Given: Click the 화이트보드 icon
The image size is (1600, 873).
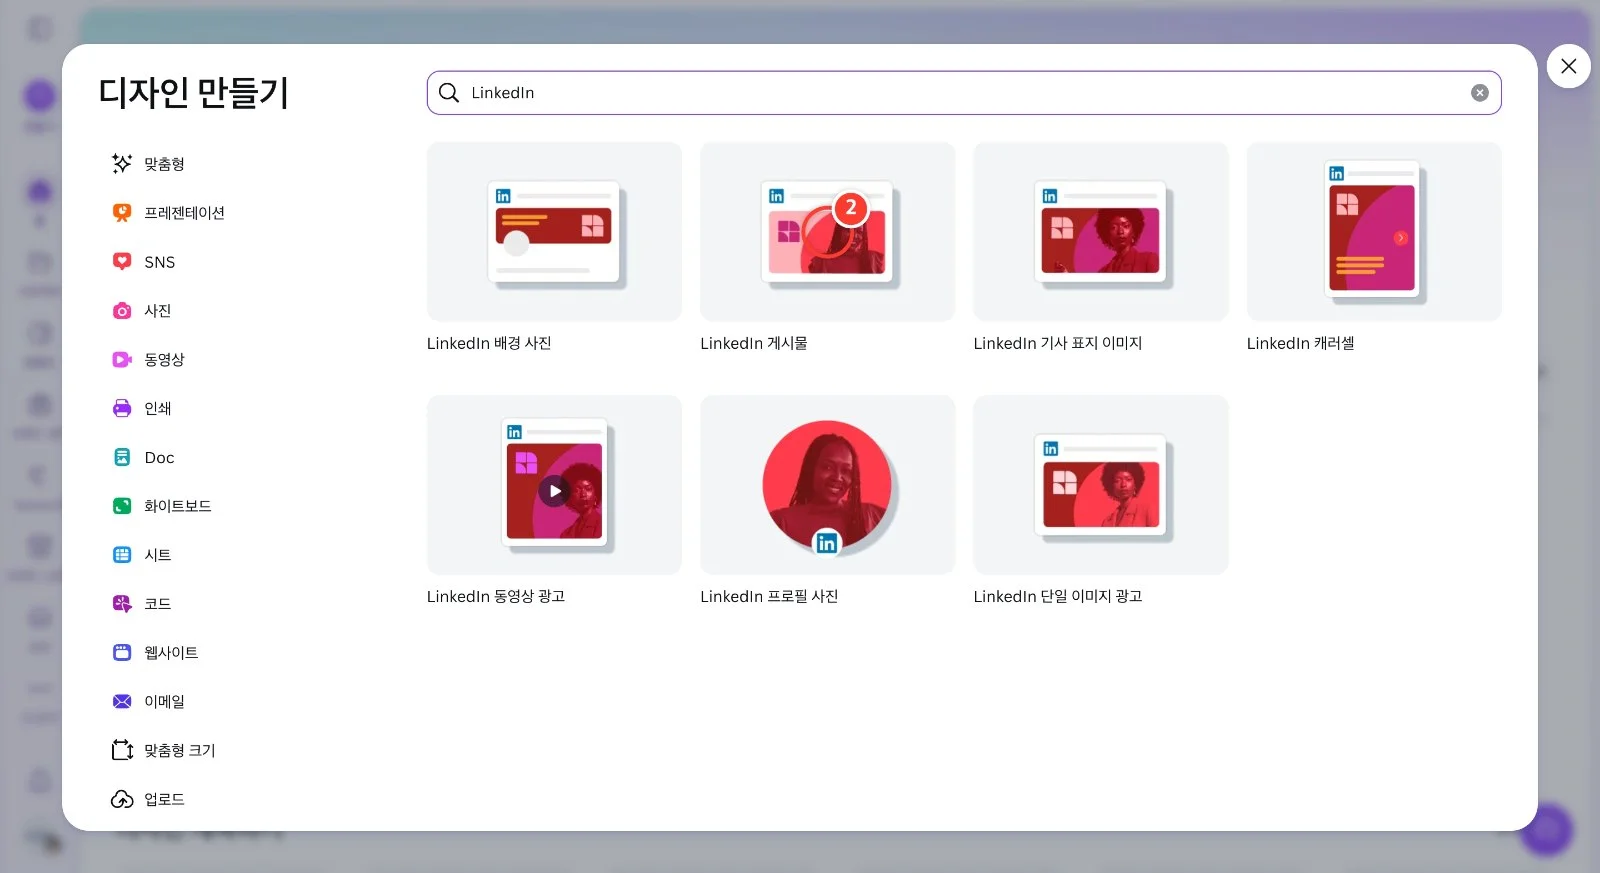Looking at the screenshot, I should click(122, 506).
